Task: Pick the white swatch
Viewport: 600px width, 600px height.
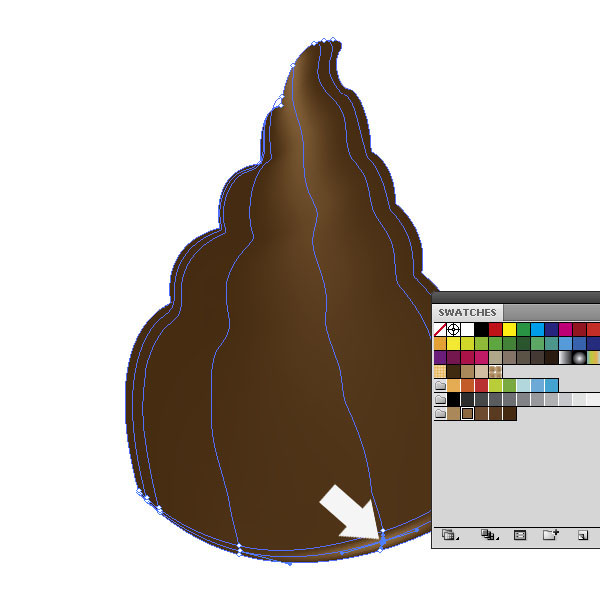Action: [x=467, y=329]
